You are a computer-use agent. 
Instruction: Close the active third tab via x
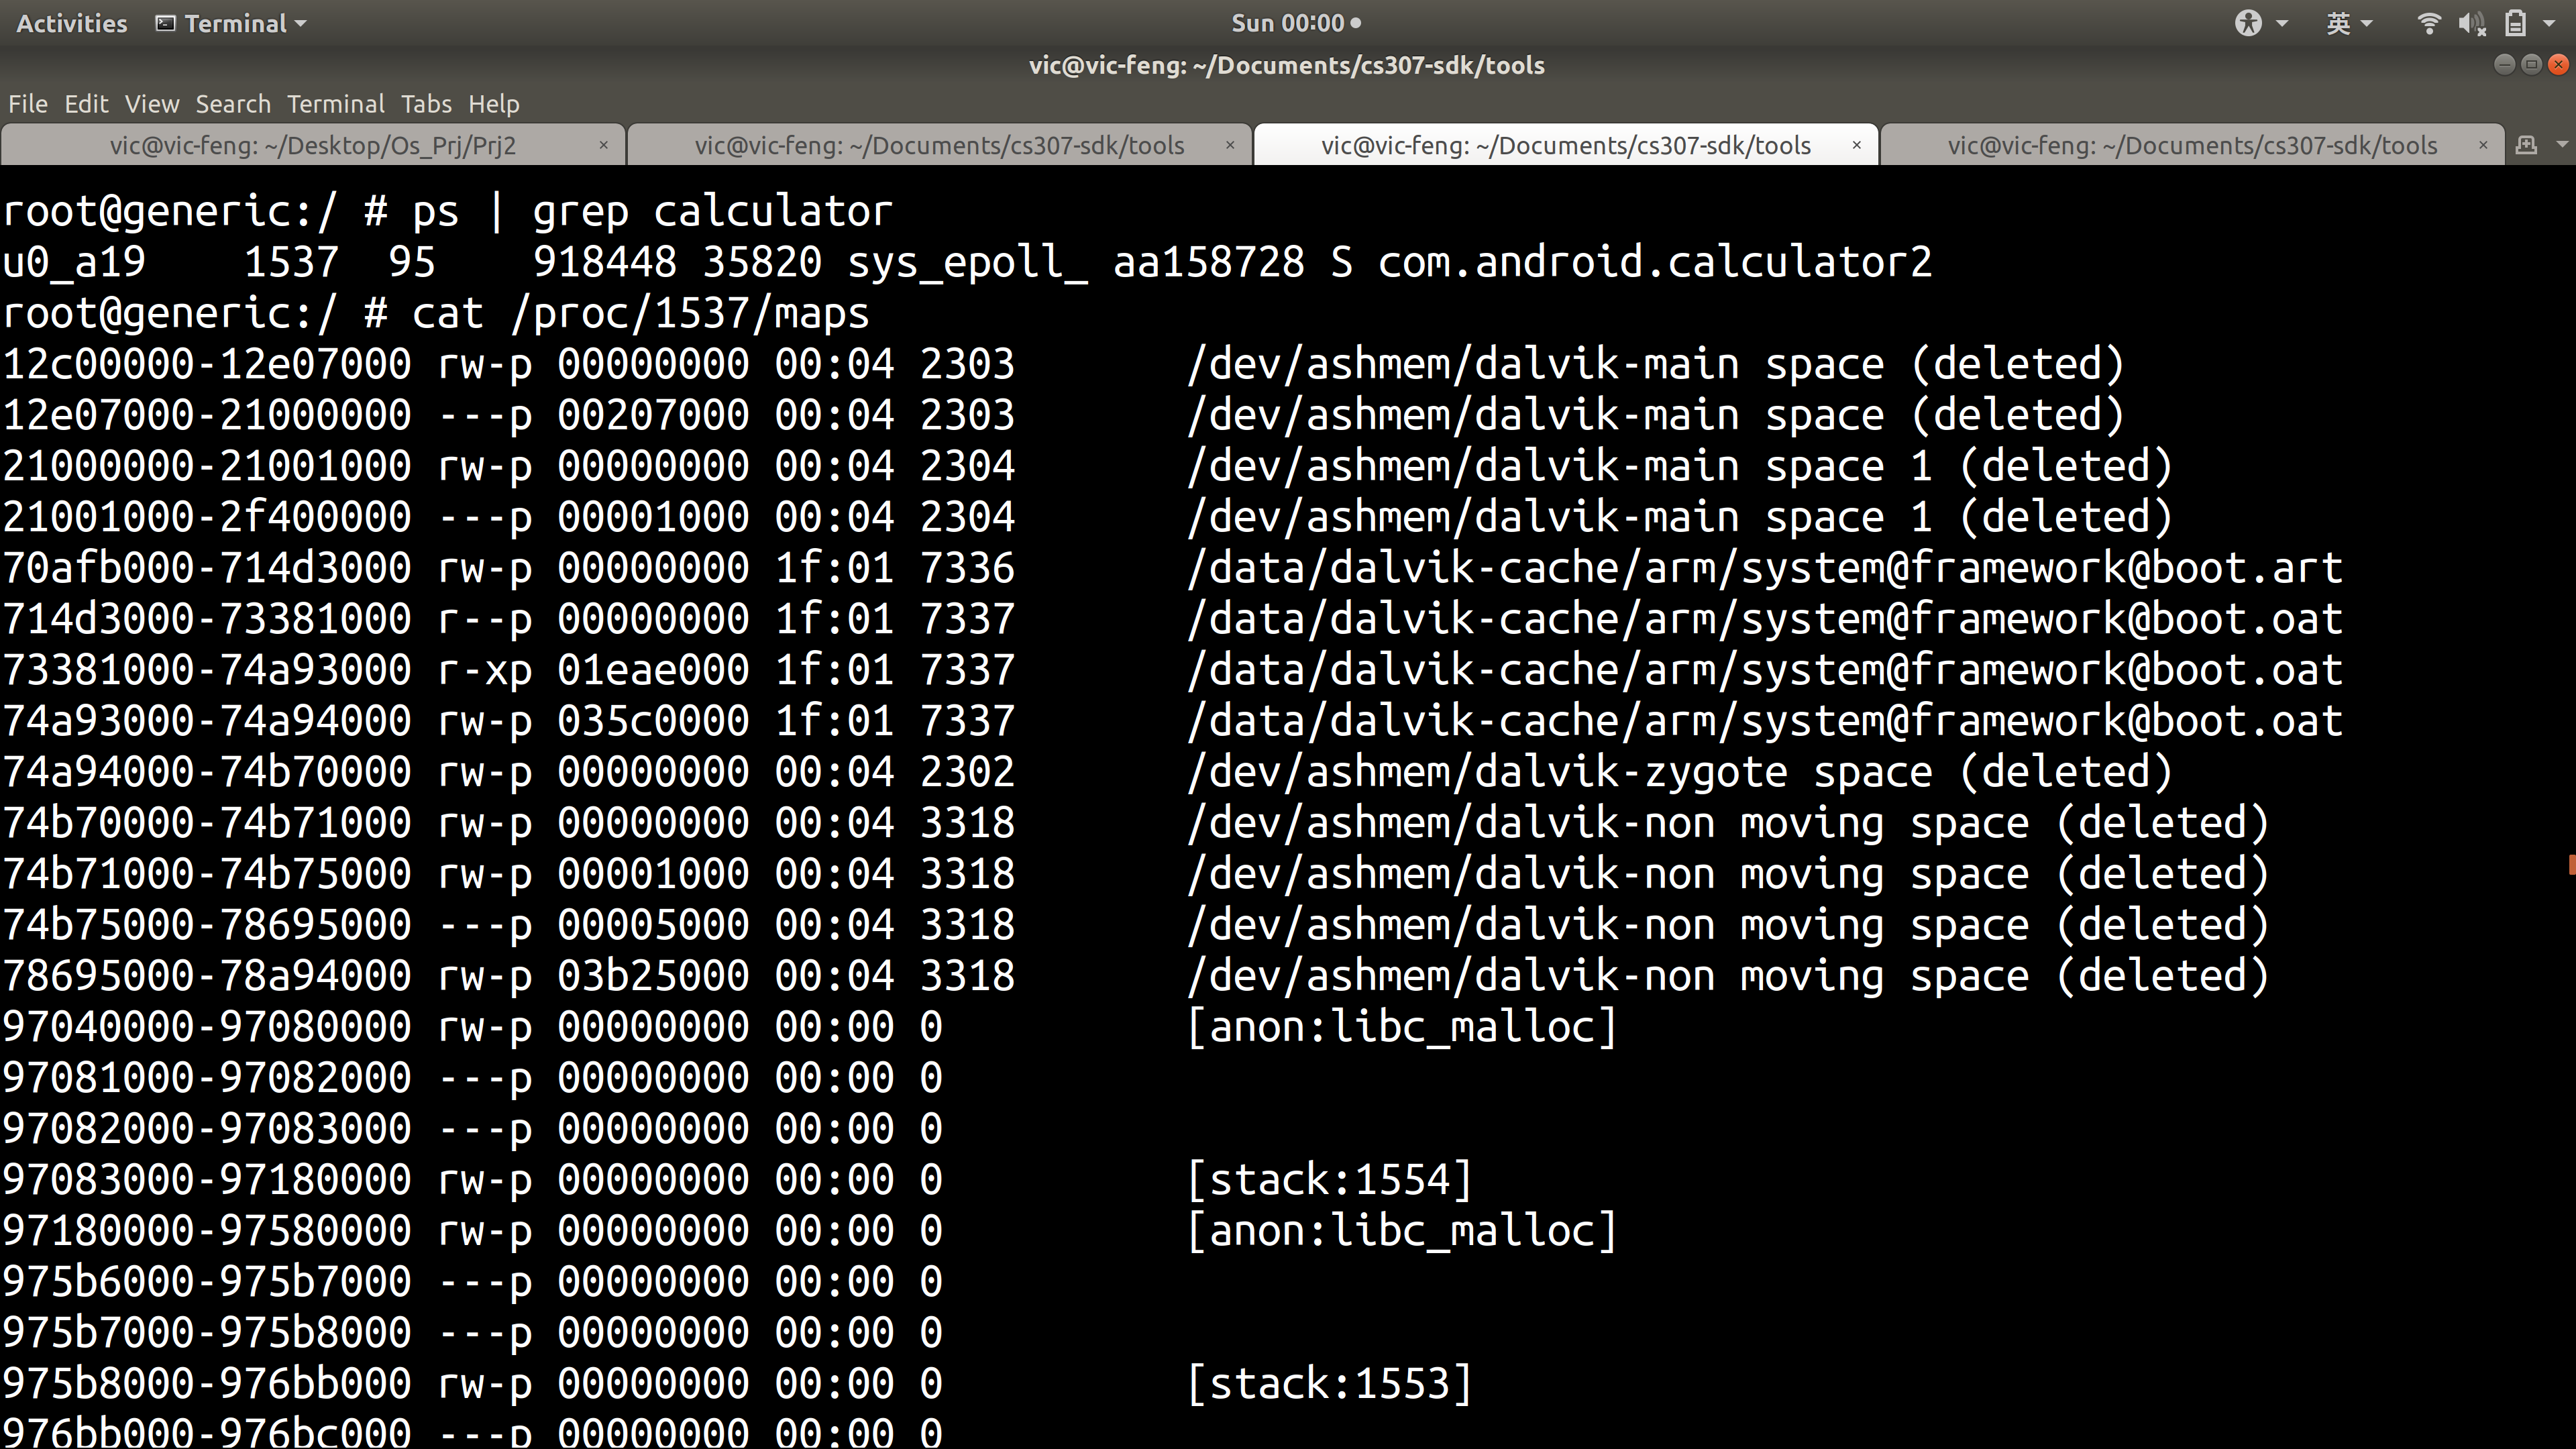click(1856, 146)
